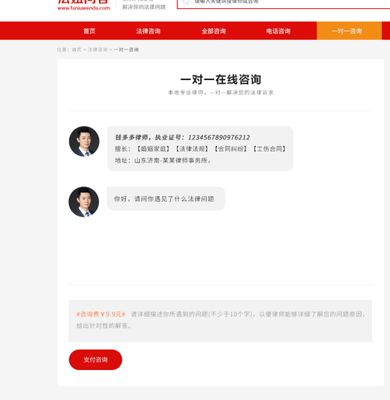Click the specialty tag 【婚姻家庭】
The image size is (390, 400).
[x=153, y=149]
